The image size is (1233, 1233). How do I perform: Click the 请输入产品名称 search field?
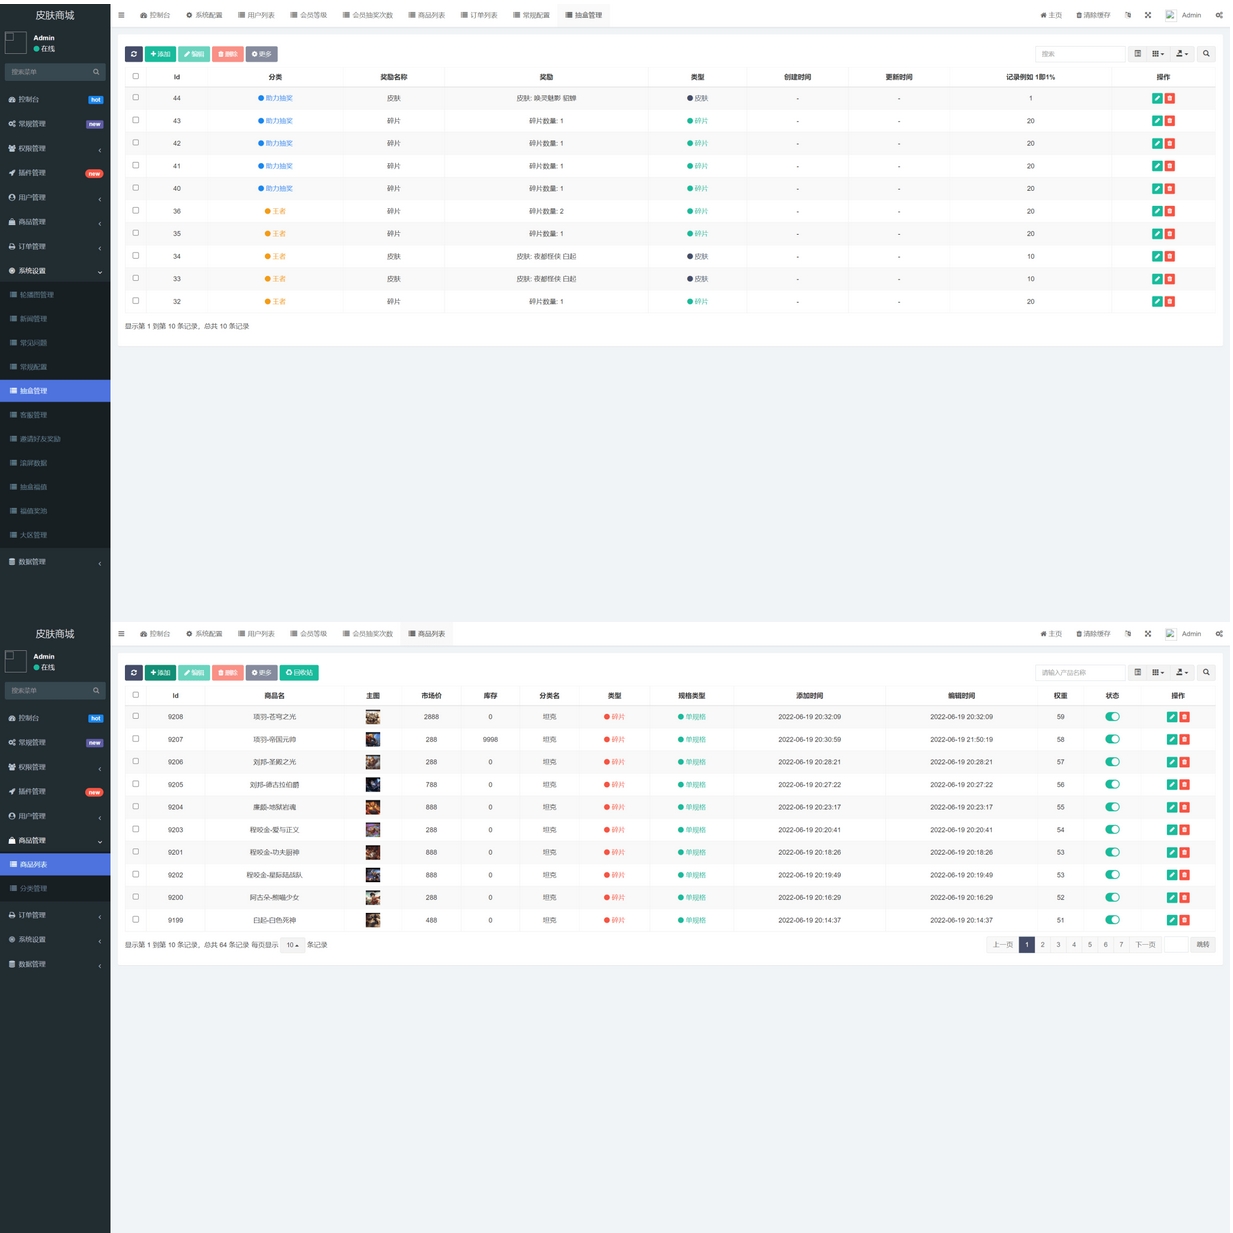tap(1079, 673)
